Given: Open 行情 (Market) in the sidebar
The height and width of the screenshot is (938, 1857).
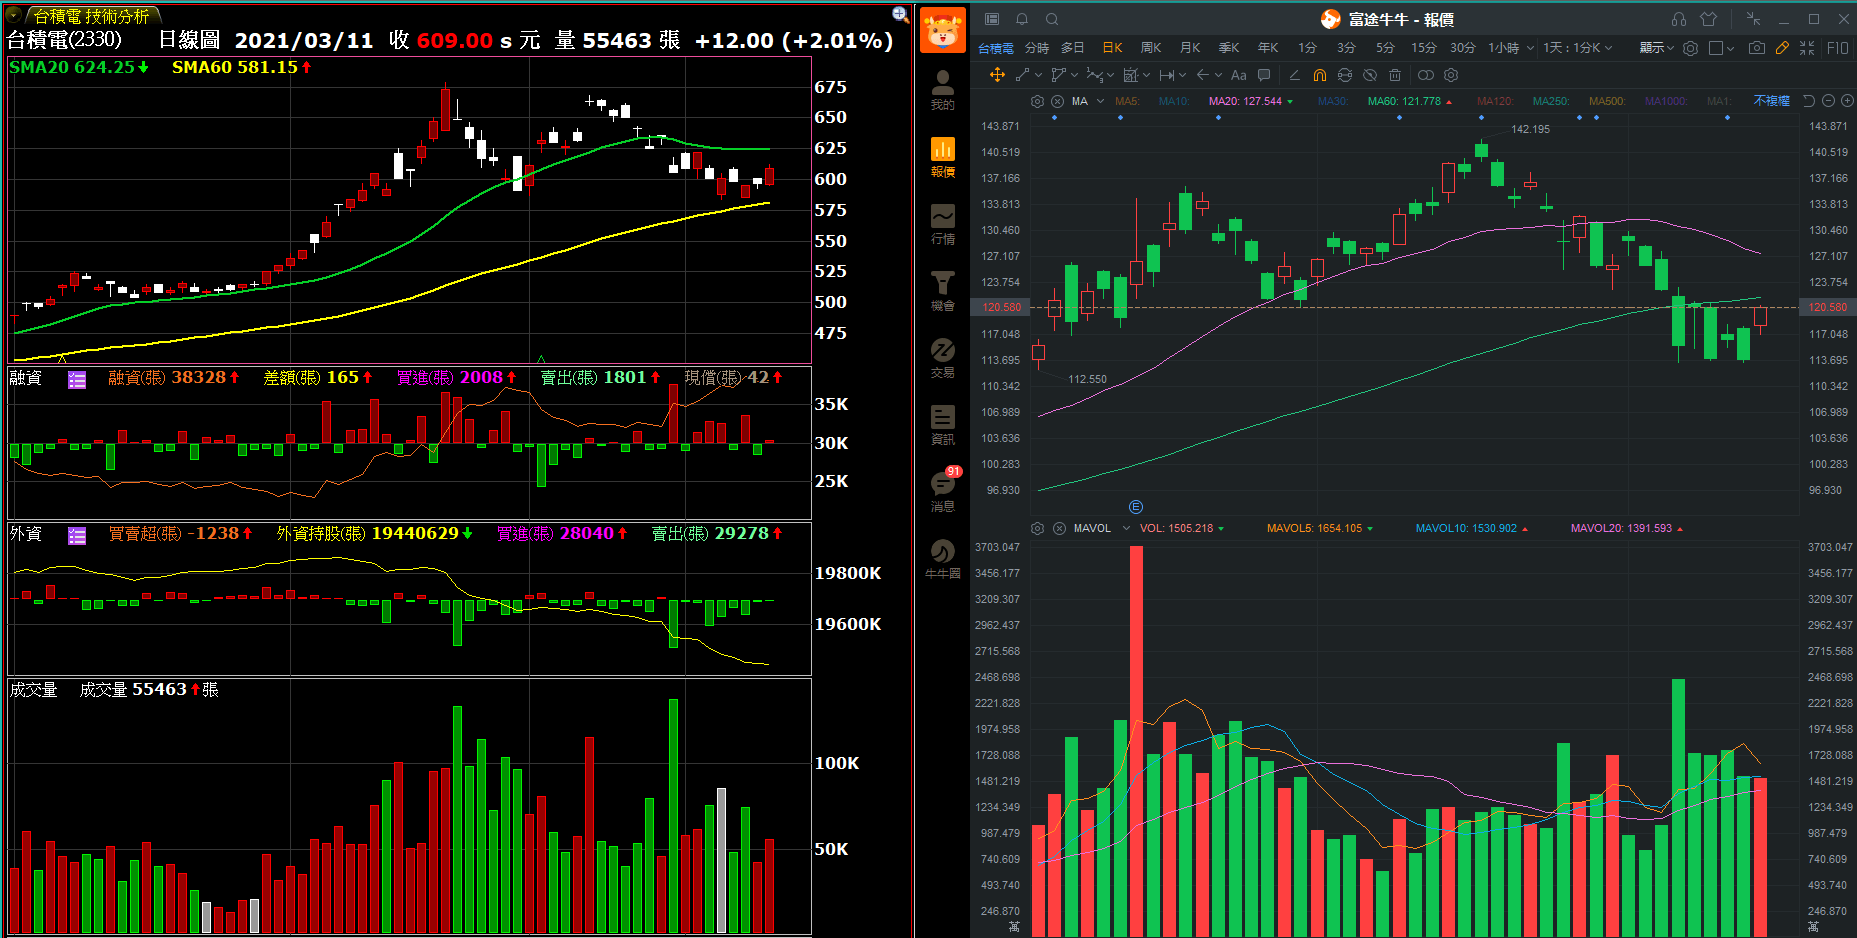Looking at the screenshot, I should click(942, 224).
